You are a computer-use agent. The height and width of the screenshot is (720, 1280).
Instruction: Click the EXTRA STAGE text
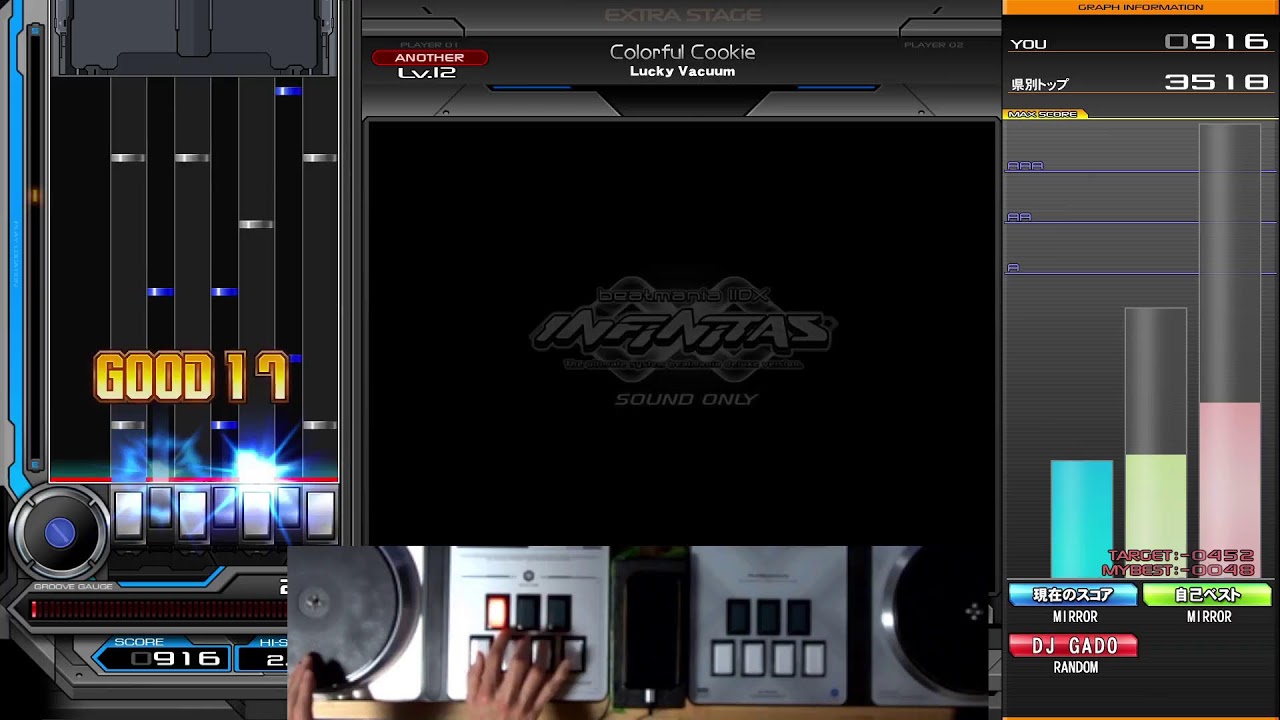683,15
